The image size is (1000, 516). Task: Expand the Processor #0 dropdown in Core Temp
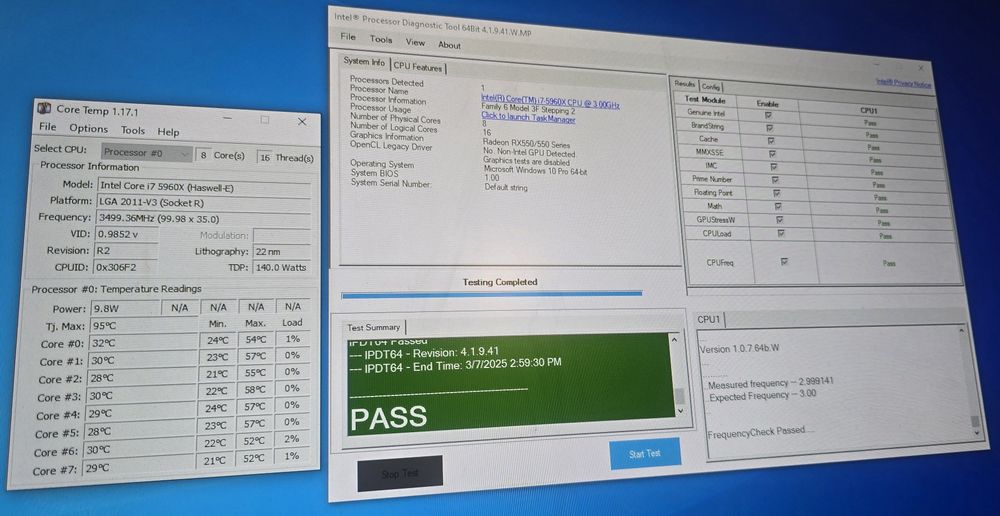click(147, 153)
